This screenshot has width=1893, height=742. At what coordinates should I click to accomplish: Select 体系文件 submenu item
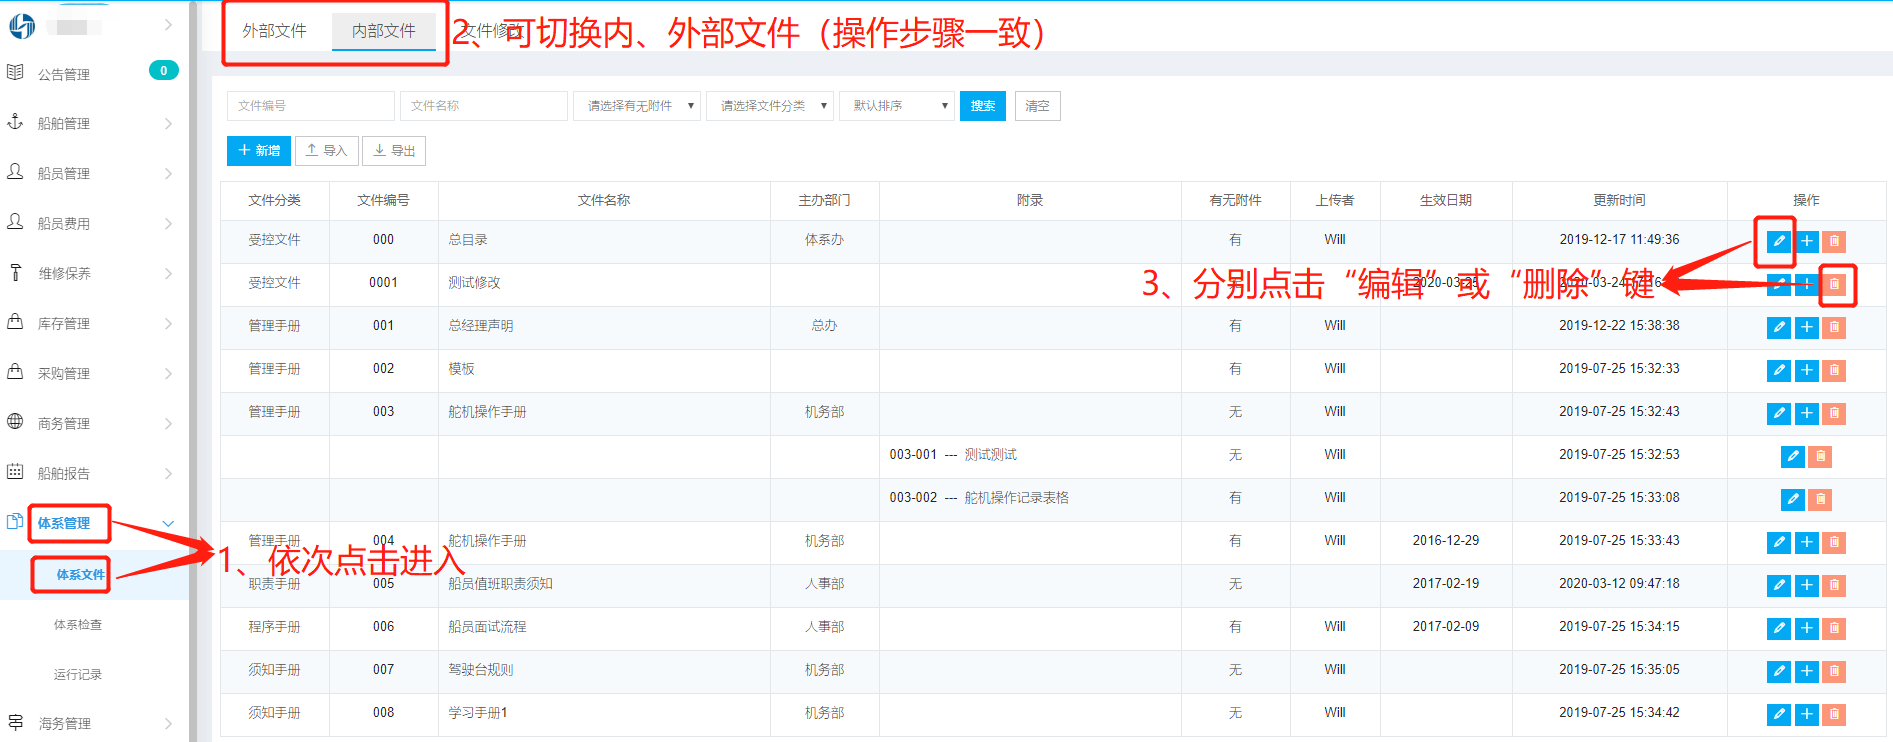tap(80, 575)
